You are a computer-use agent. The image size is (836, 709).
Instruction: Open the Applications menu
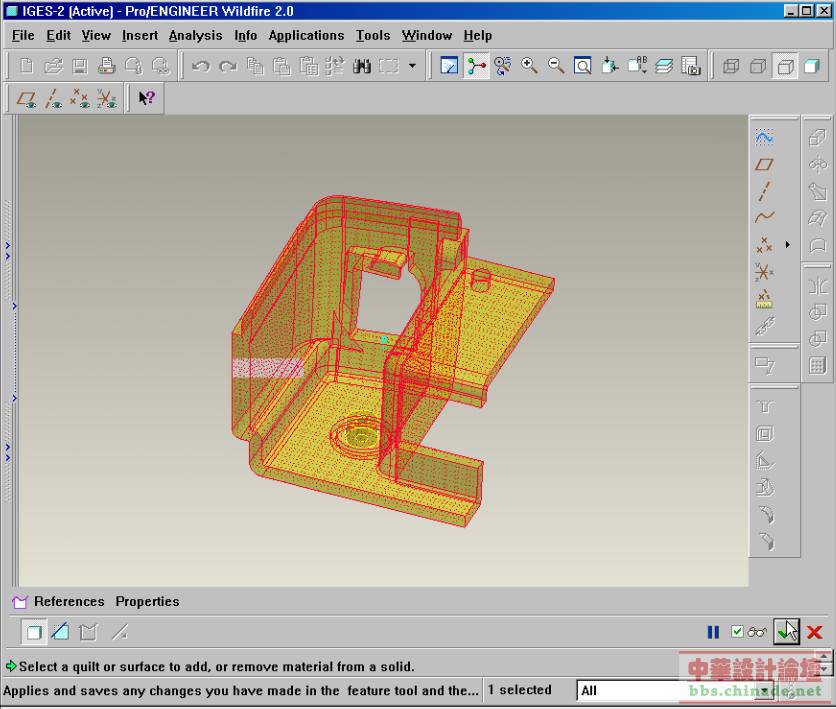306,35
